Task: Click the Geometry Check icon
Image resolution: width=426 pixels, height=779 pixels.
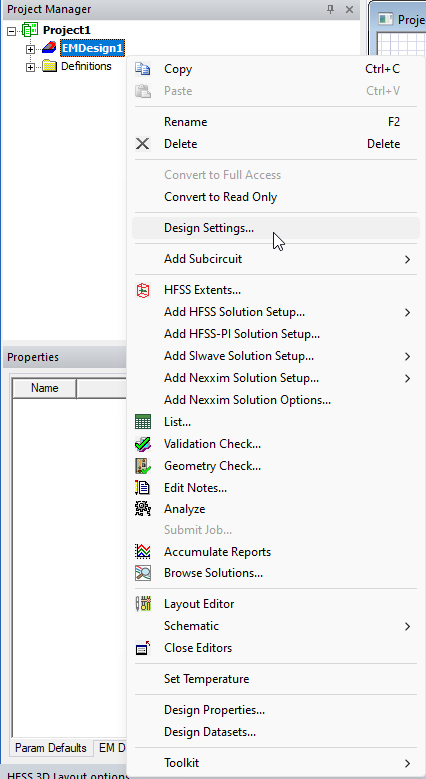Action: pyautogui.click(x=143, y=466)
